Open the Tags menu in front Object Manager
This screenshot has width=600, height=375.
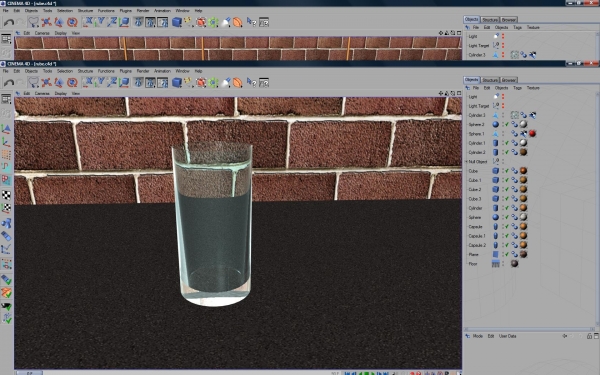(517, 88)
